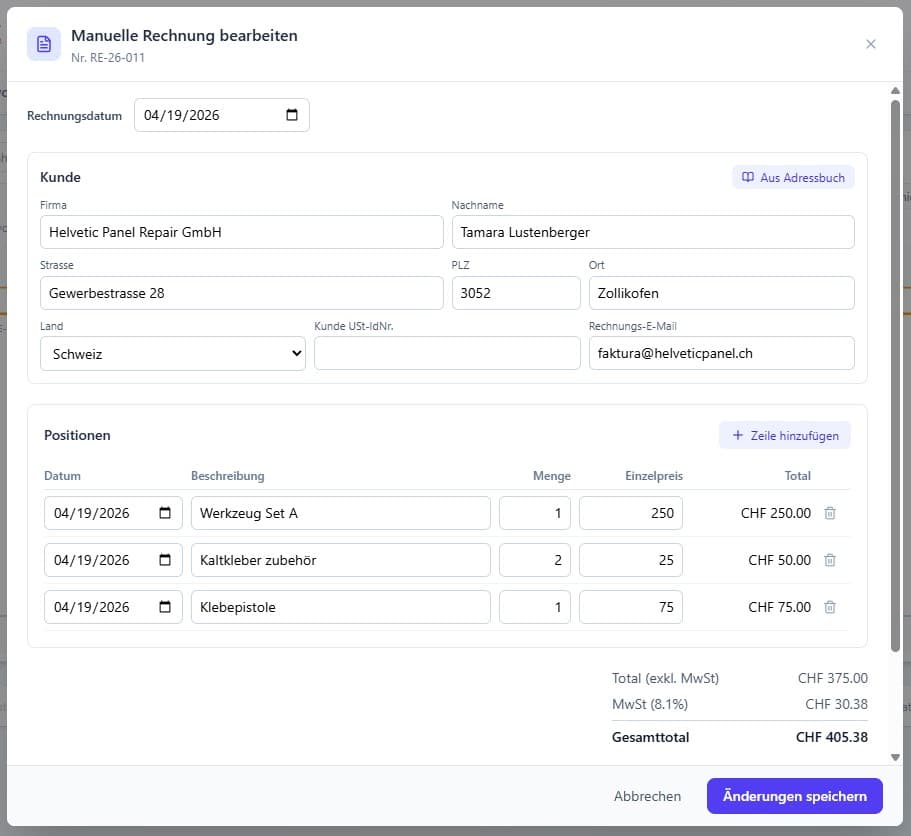Click the empty Kunde USt-IdNr. field
The height and width of the screenshot is (836, 911).
[446, 353]
